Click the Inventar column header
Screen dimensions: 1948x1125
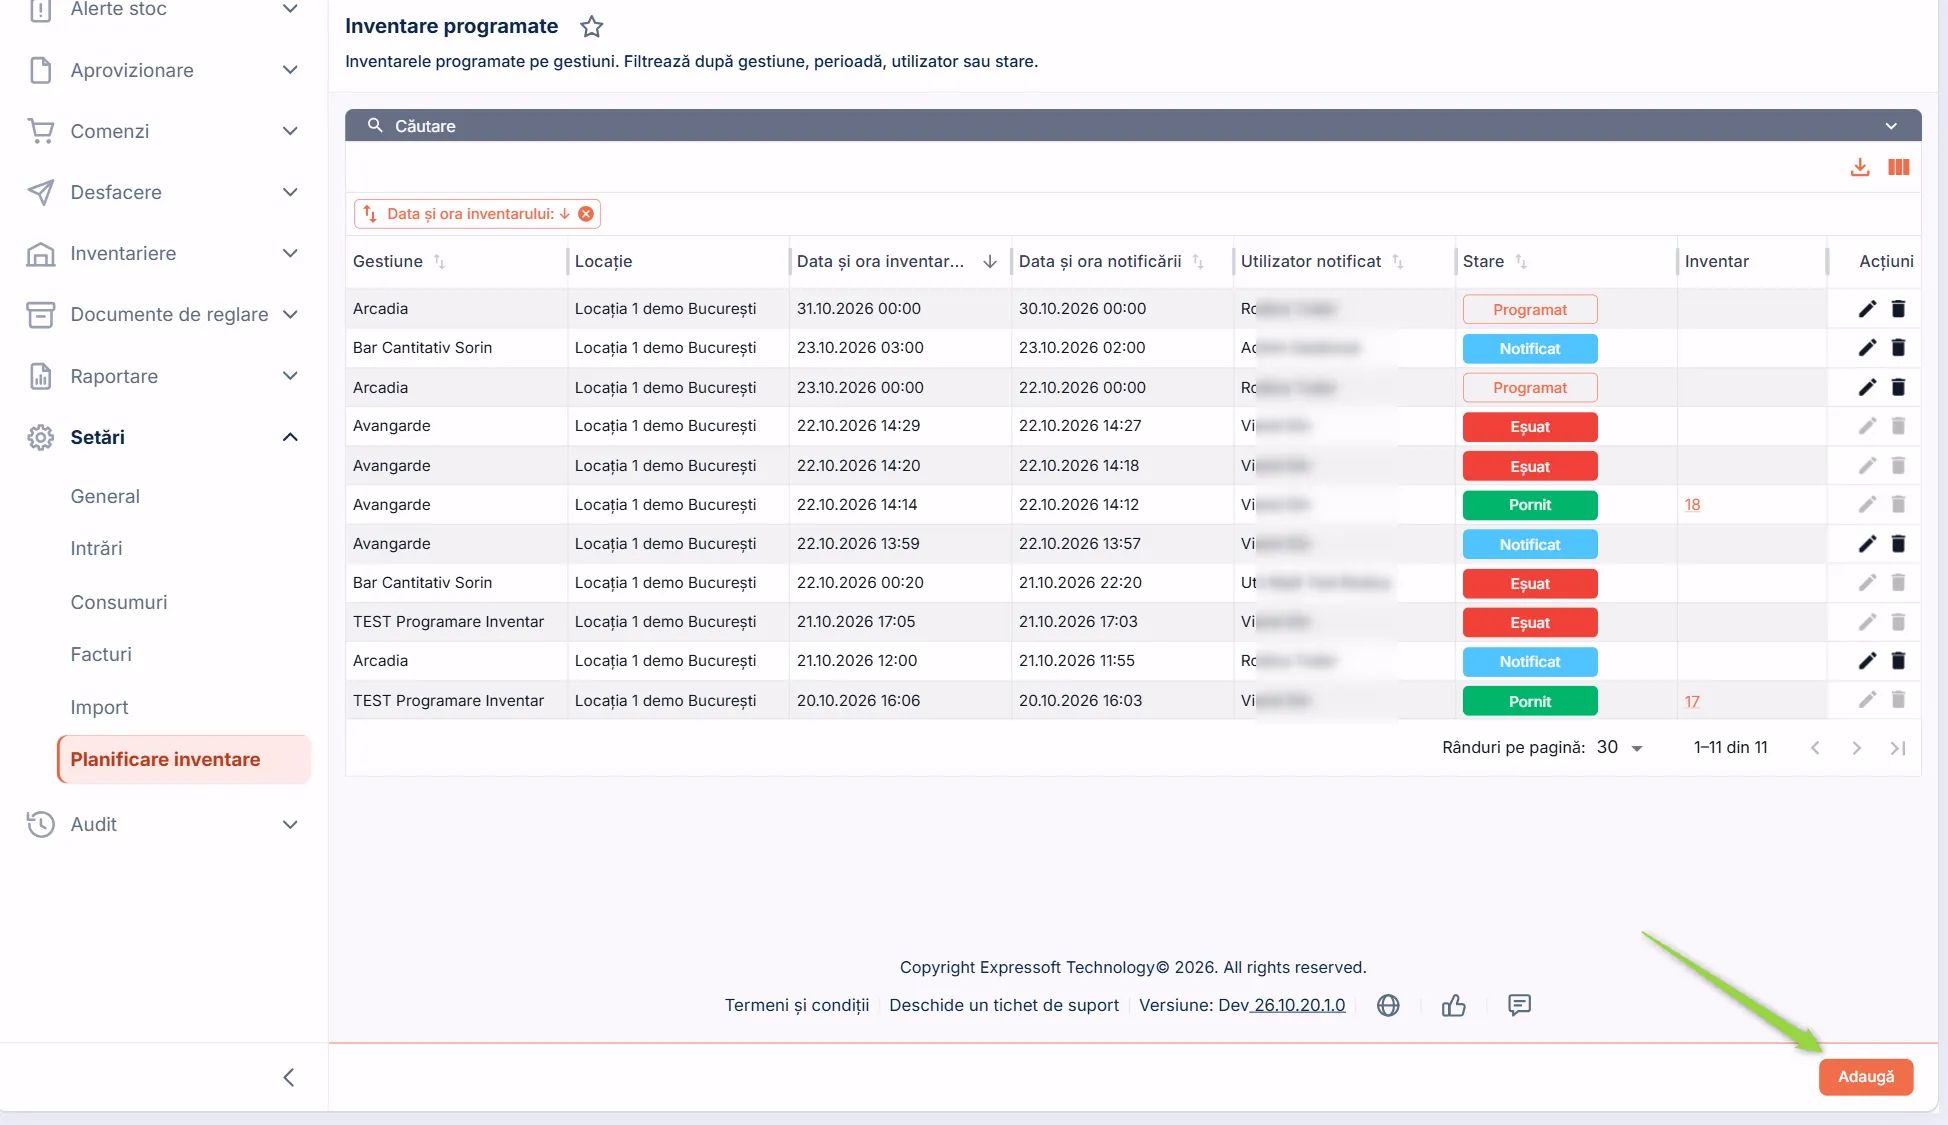(1716, 262)
